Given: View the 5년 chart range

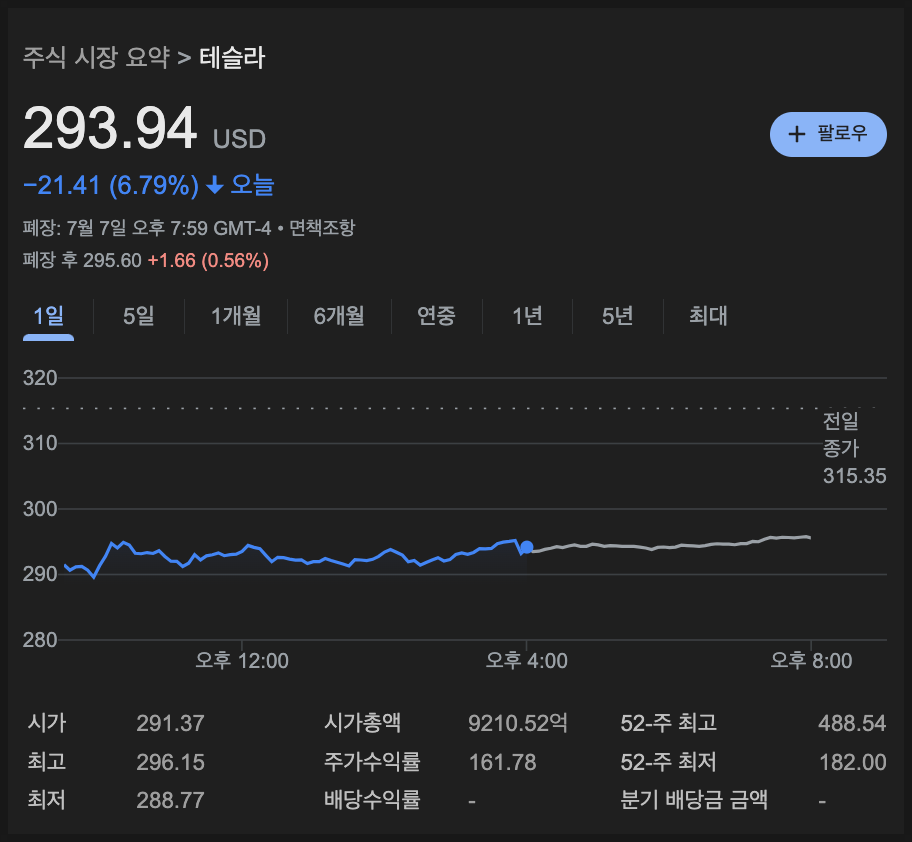Looking at the screenshot, I should click(617, 316).
